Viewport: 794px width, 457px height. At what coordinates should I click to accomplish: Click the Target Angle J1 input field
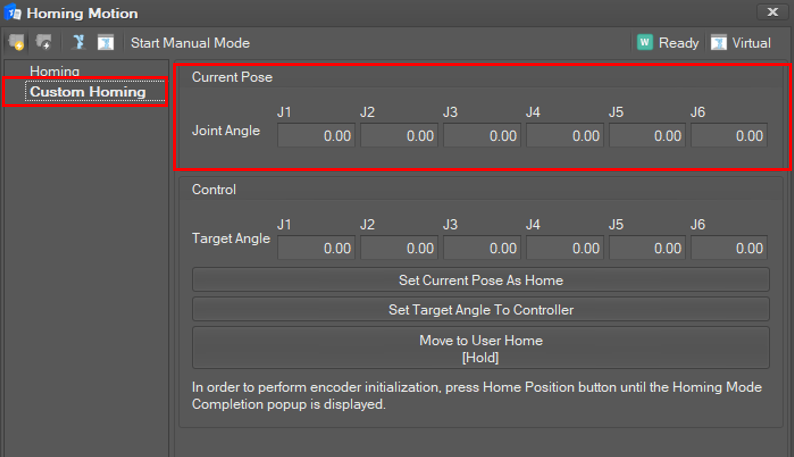coord(316,248)
